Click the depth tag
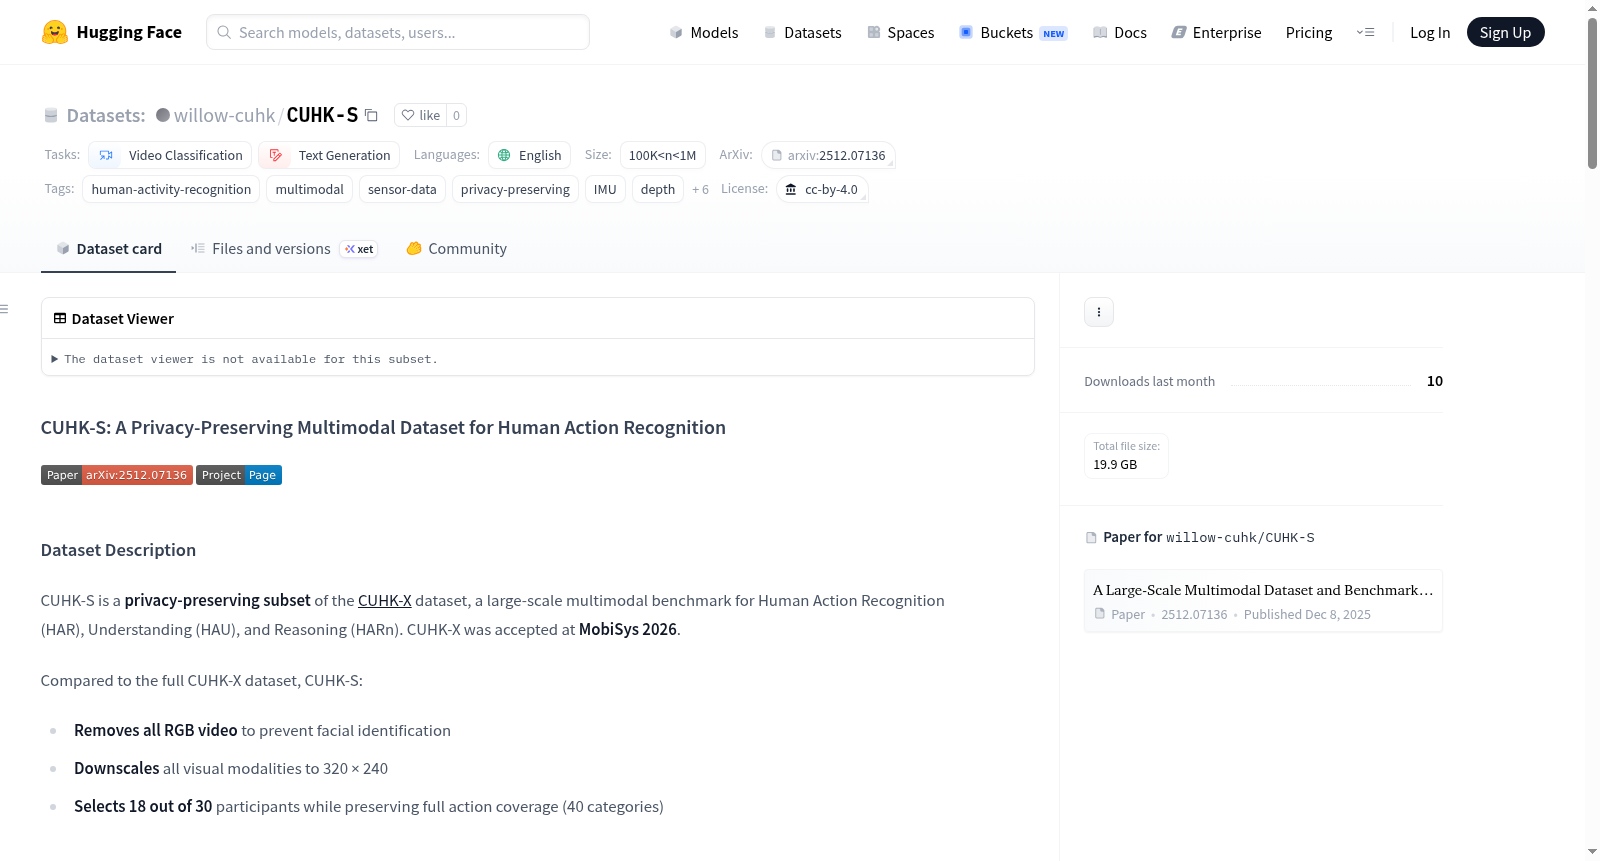This screenshot has height=861, width=1600. point(658,189)
